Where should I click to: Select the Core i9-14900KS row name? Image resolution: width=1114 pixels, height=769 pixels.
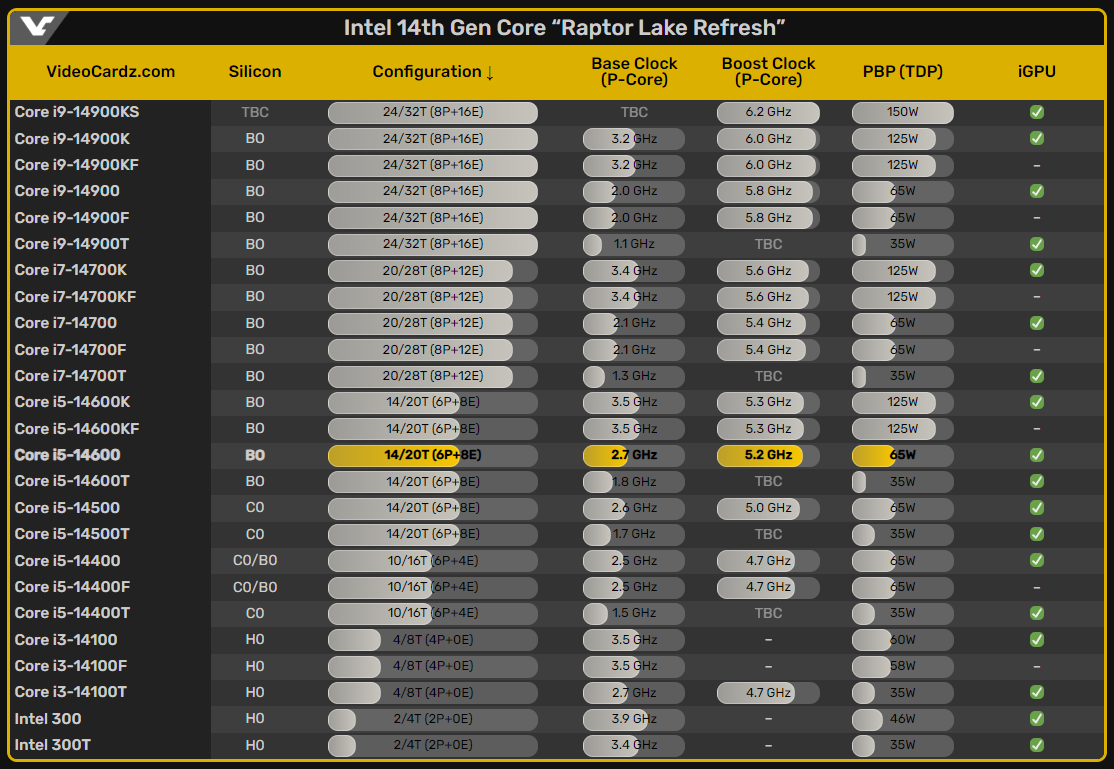[x=77, y=112]
